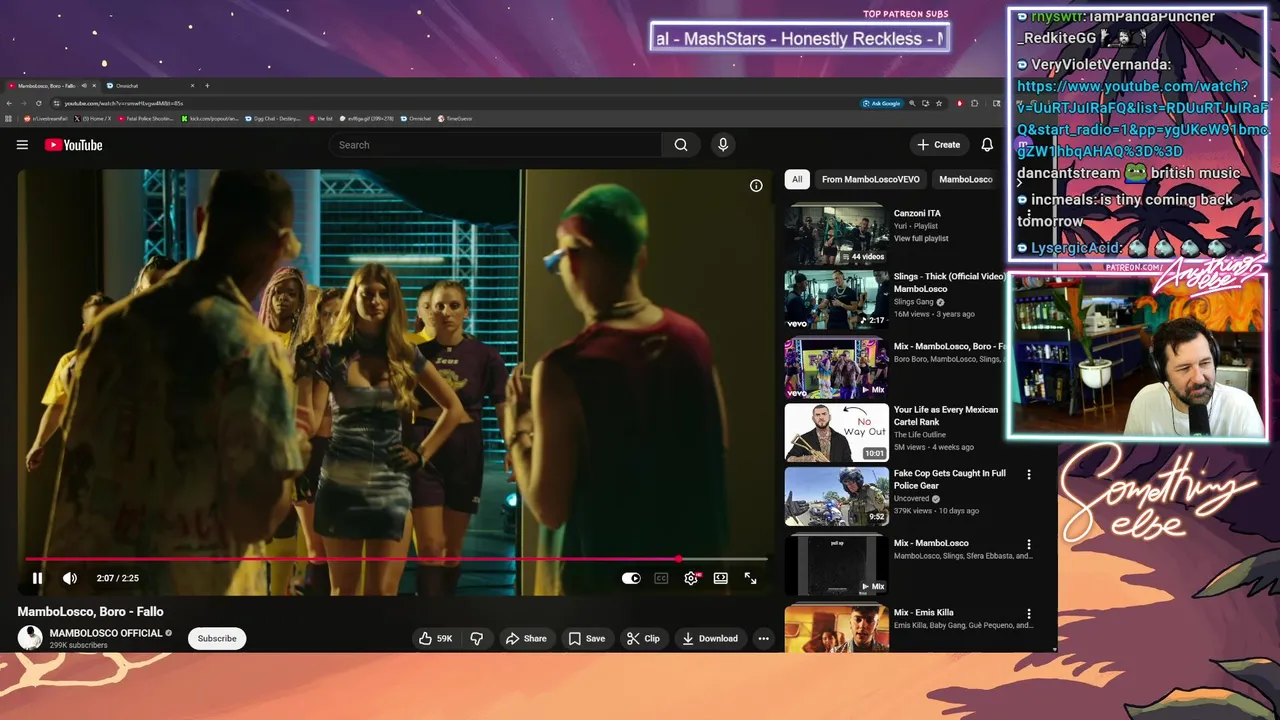The height and width of the screenshot is (720, 1280).
Task: Click Create button in YouTube header
Action: point(939,145)
